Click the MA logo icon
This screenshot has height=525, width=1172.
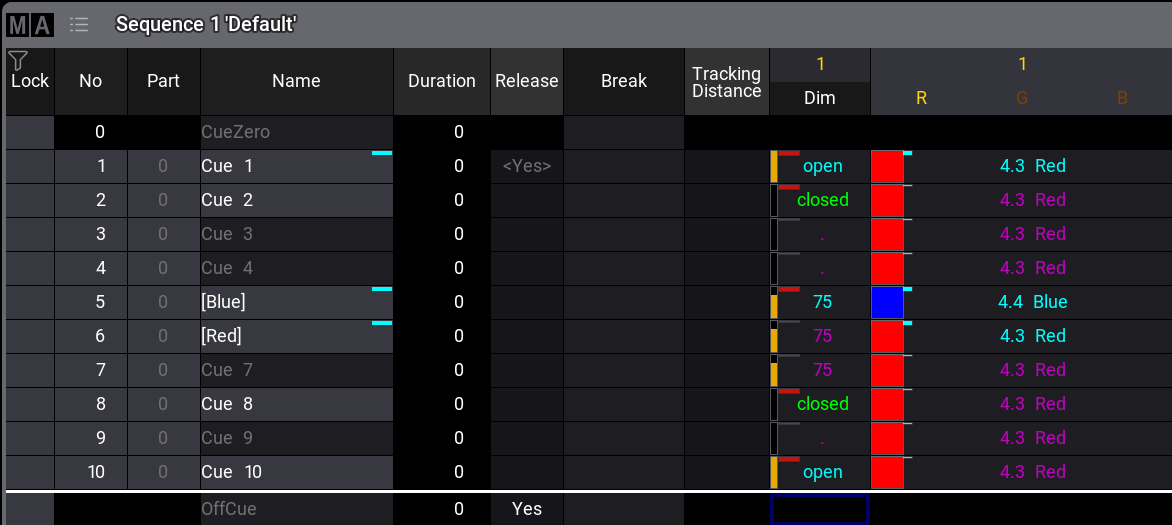coord(30,25)
